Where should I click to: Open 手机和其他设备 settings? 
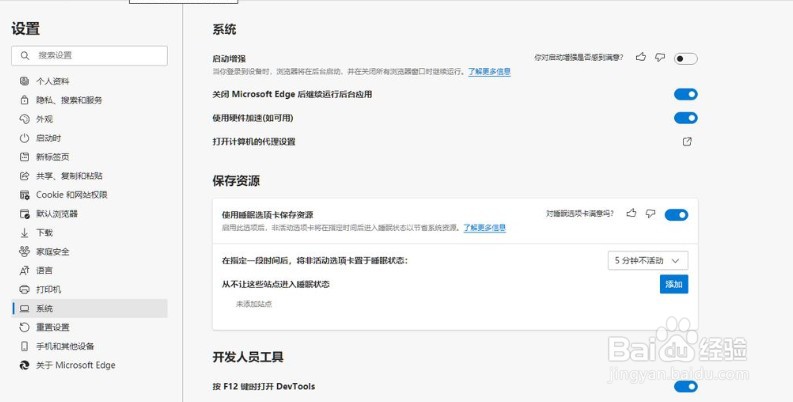coord(90,346)
